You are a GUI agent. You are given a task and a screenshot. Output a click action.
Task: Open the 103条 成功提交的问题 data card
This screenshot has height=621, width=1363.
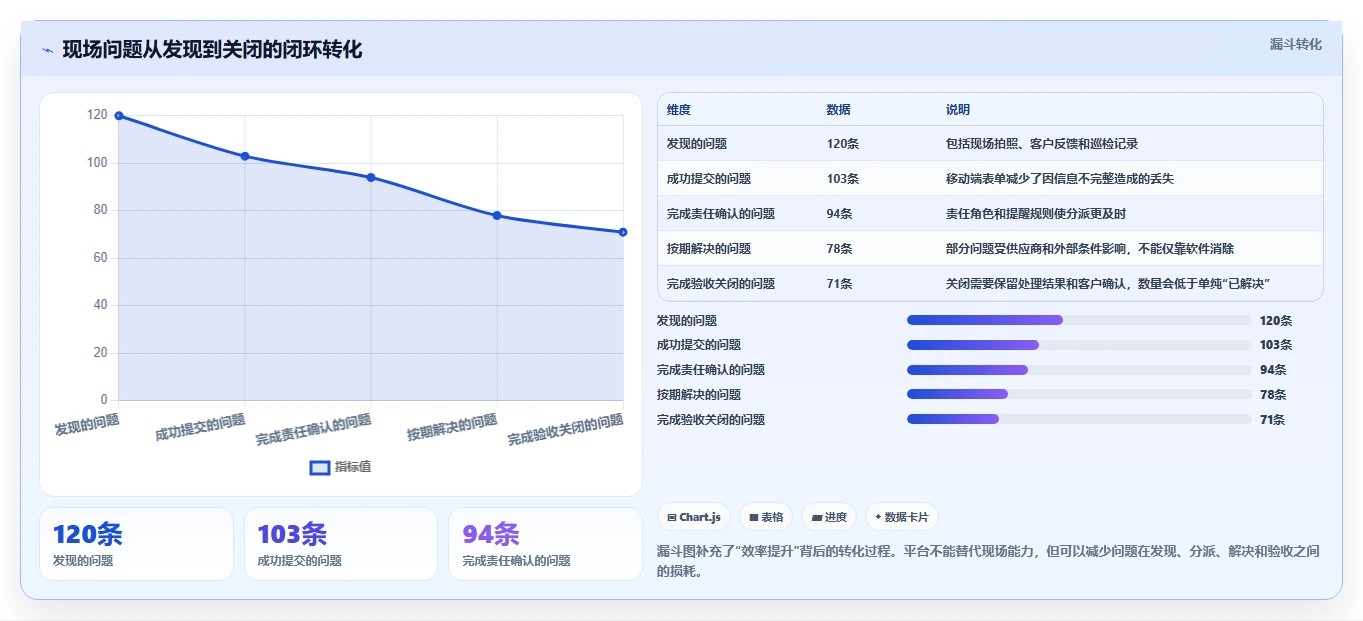coord(341,544)
